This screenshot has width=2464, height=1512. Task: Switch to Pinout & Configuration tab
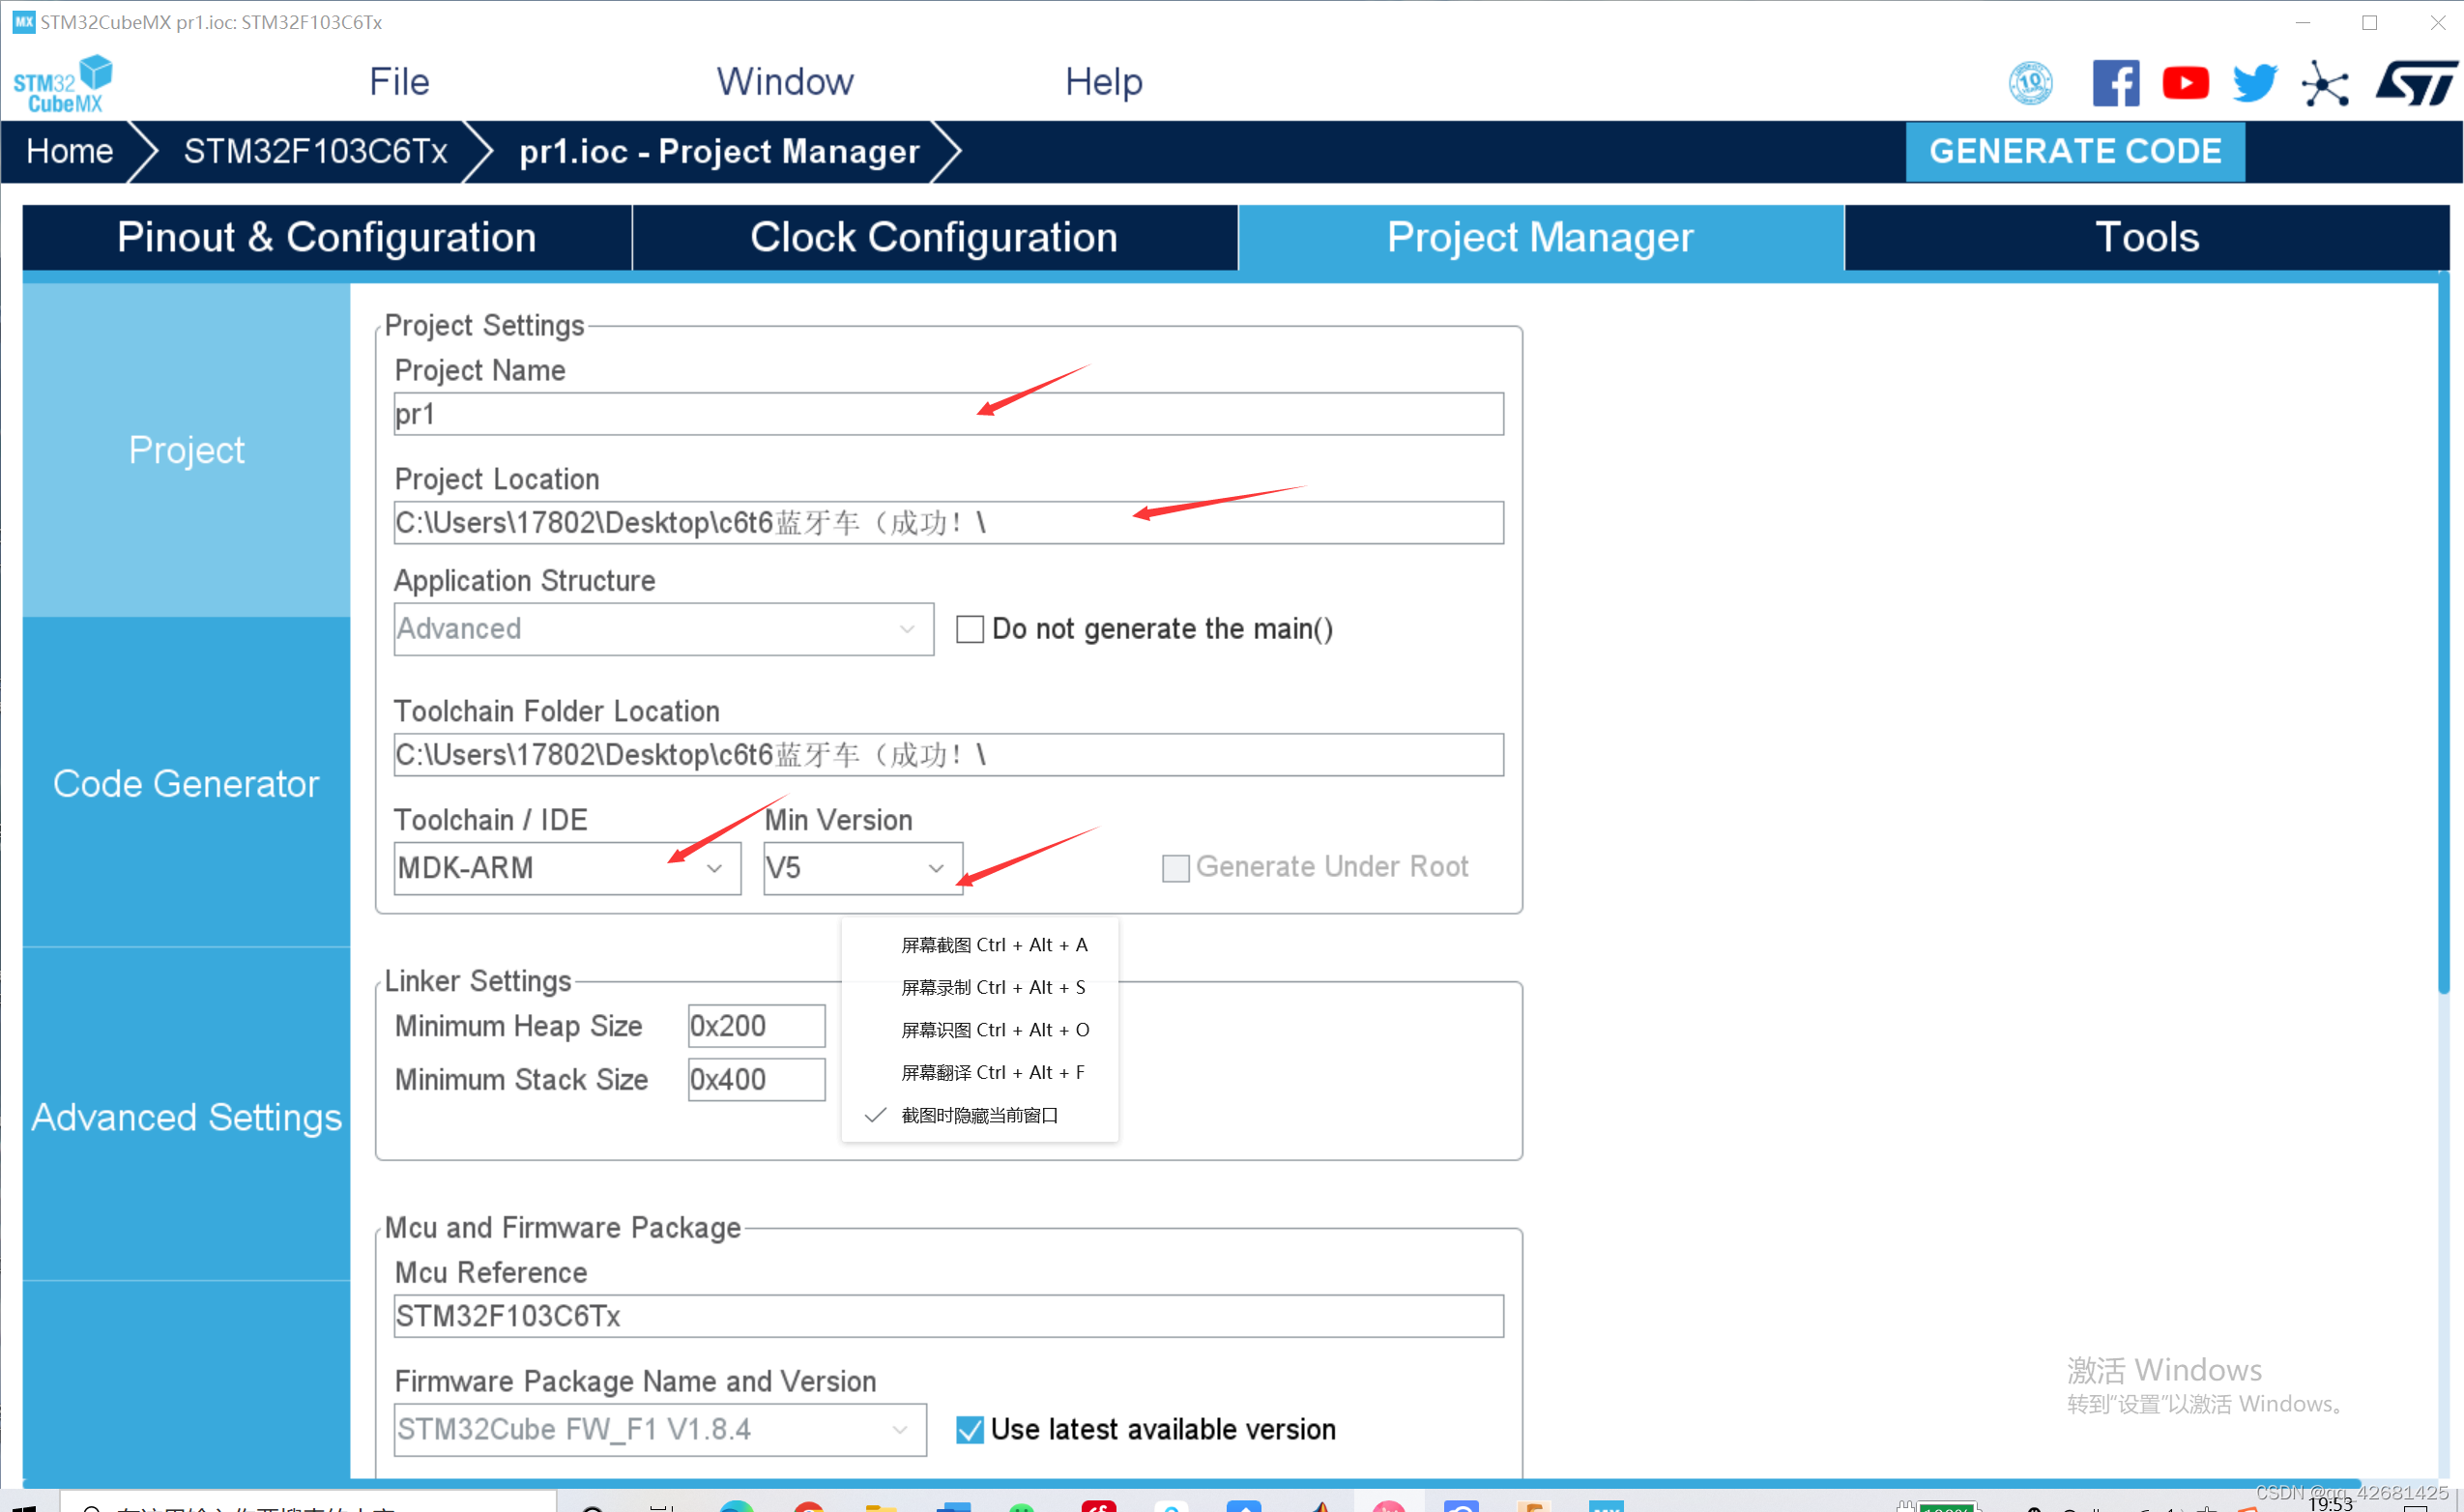pyautogui.click(x=326, y=238)
